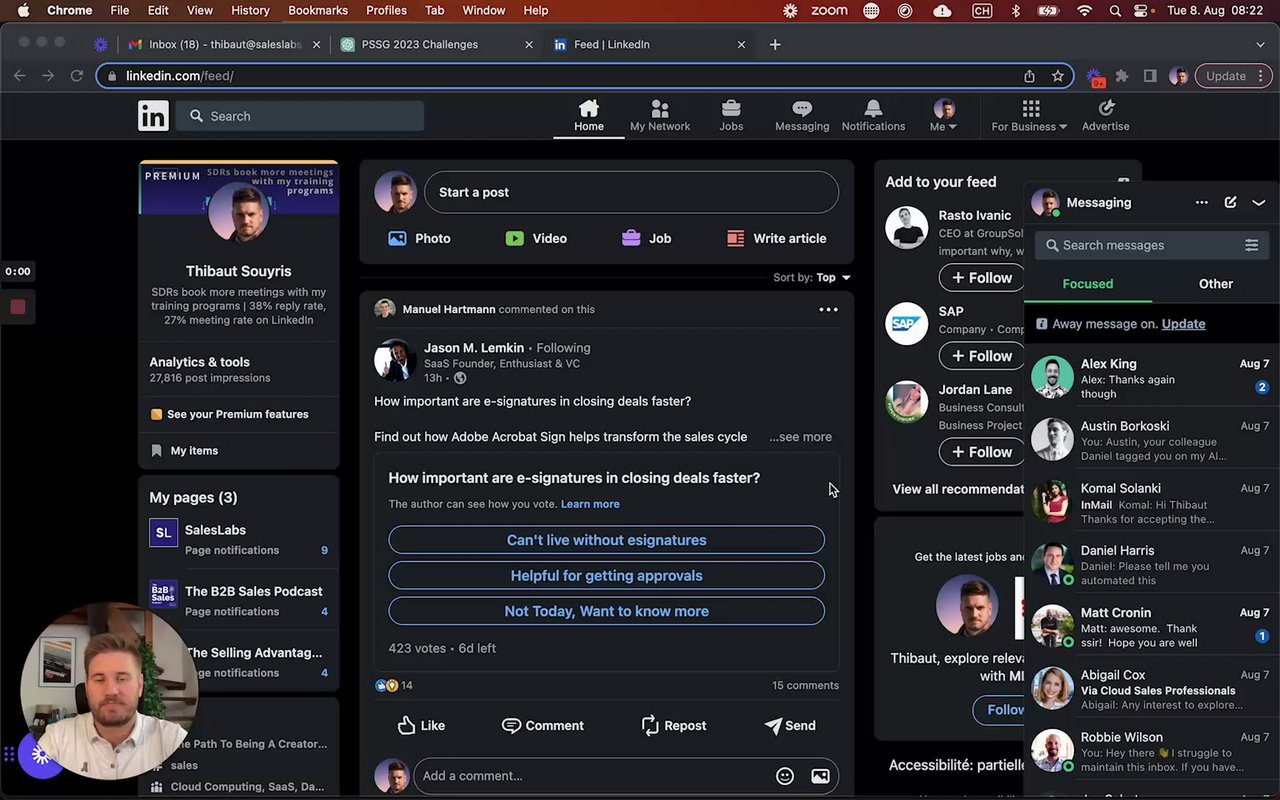Vote Can't live without esignatures
The width and height of the screenshot is (1280, 800).
606,540
